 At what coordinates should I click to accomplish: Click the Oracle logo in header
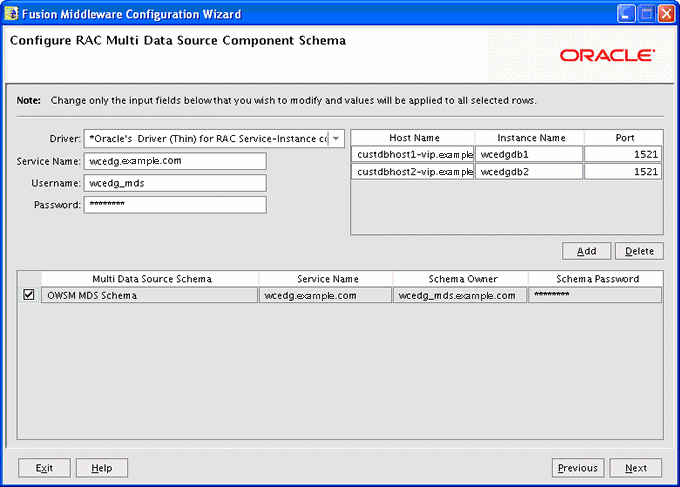coord(607,56)
